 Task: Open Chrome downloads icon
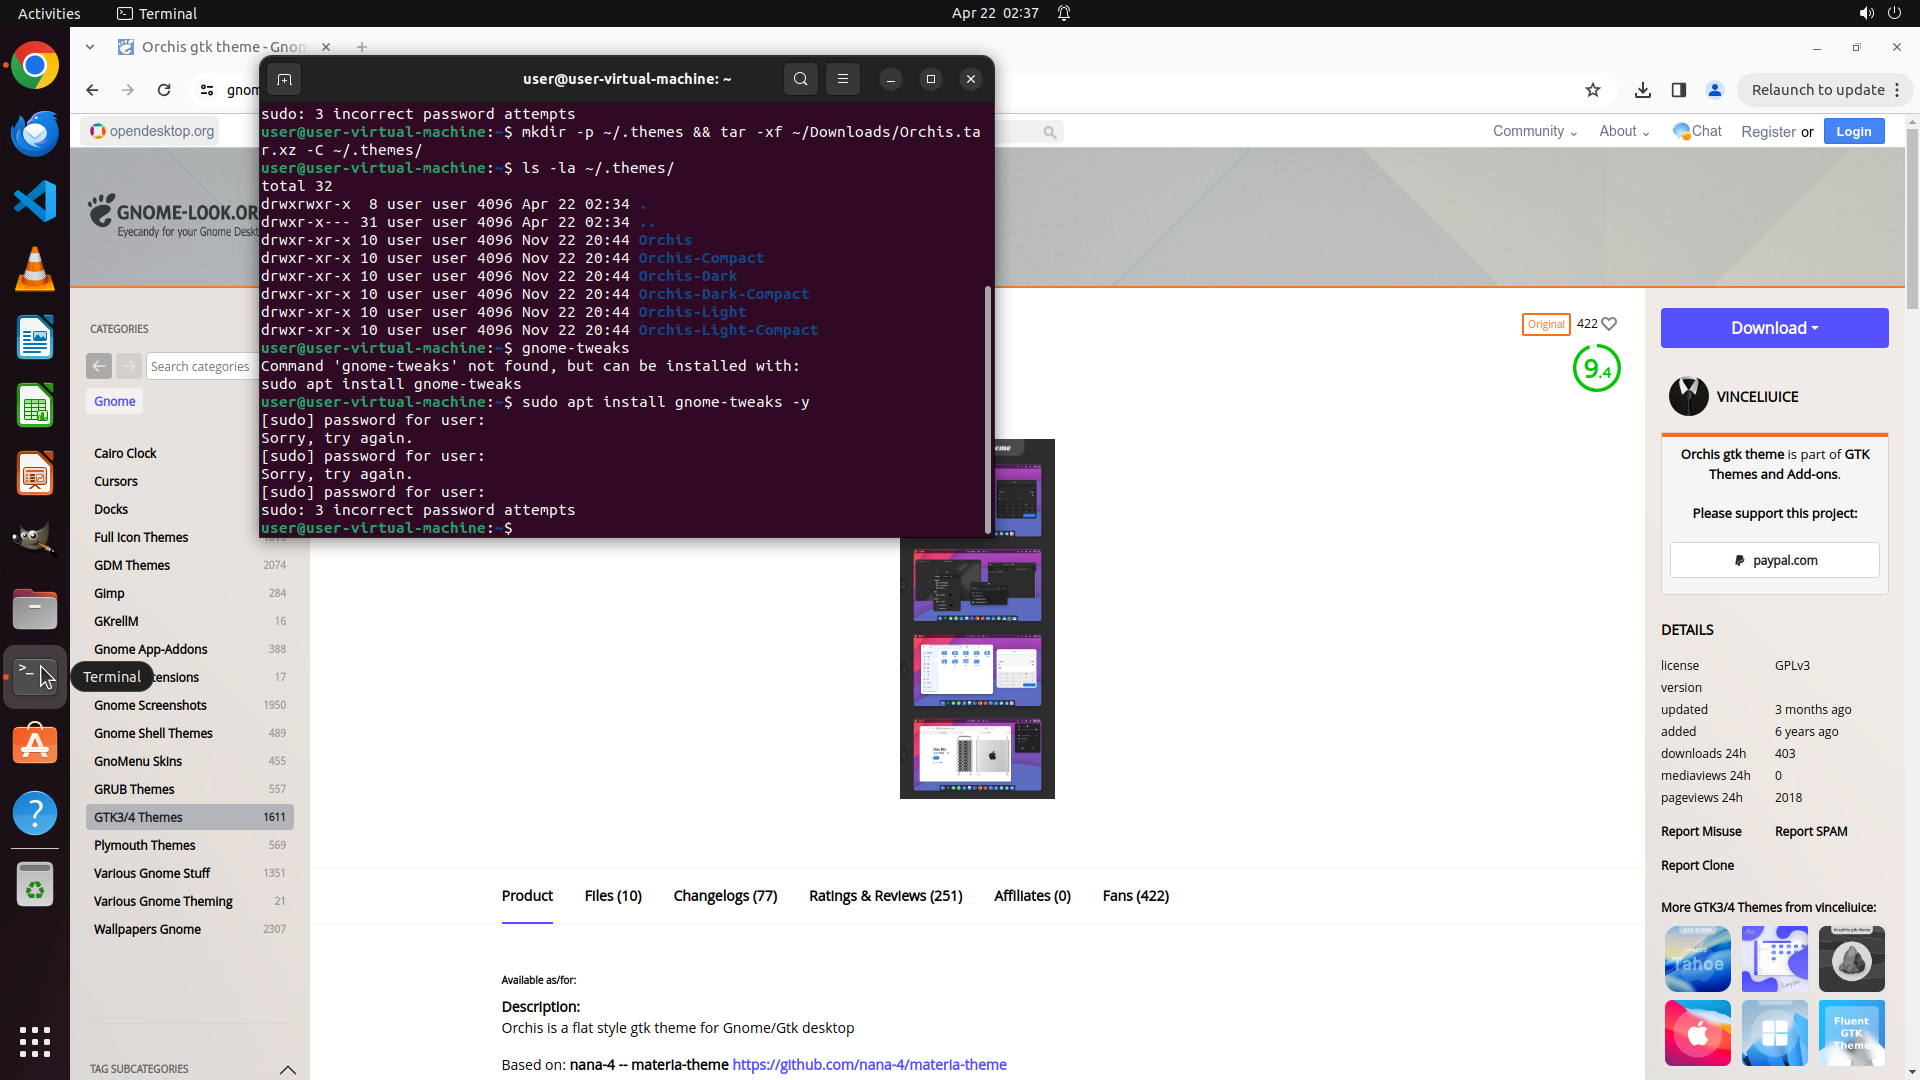click(x=1642, y=90)
